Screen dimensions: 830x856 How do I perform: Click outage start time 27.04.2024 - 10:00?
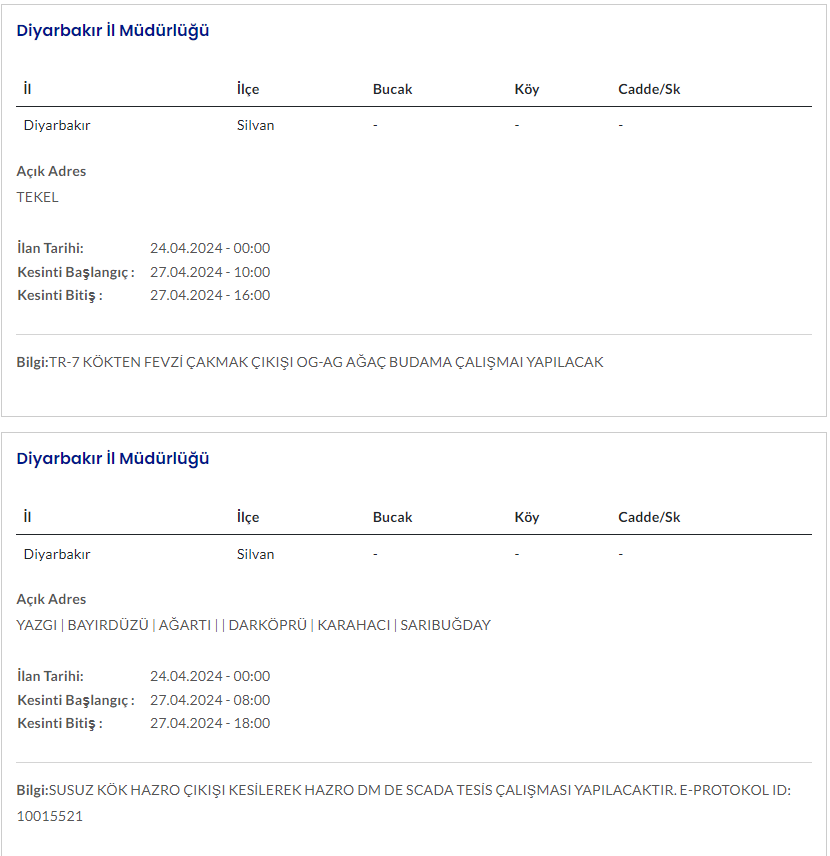click(210, 272)
